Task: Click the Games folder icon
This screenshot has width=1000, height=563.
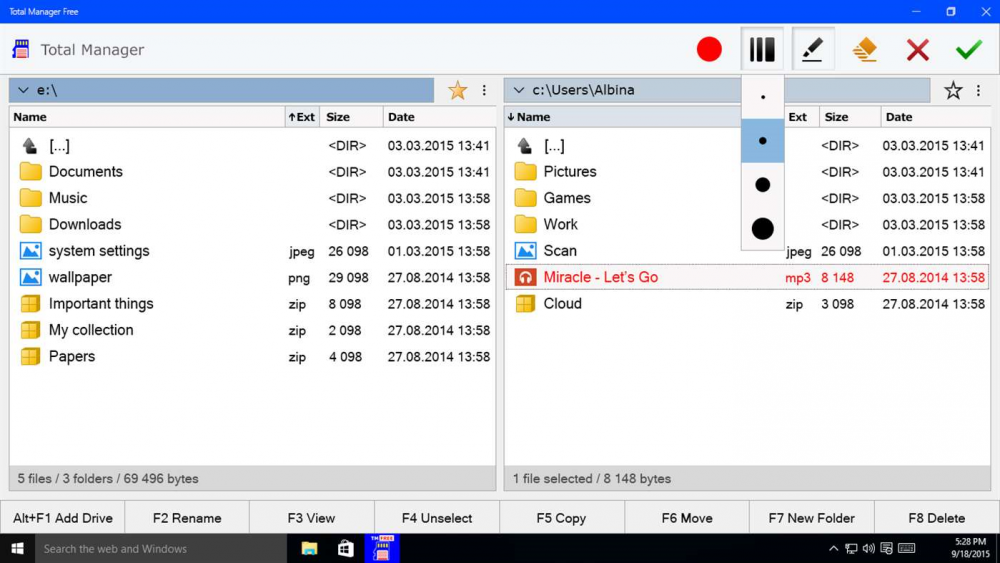Action: click(525, 198)
